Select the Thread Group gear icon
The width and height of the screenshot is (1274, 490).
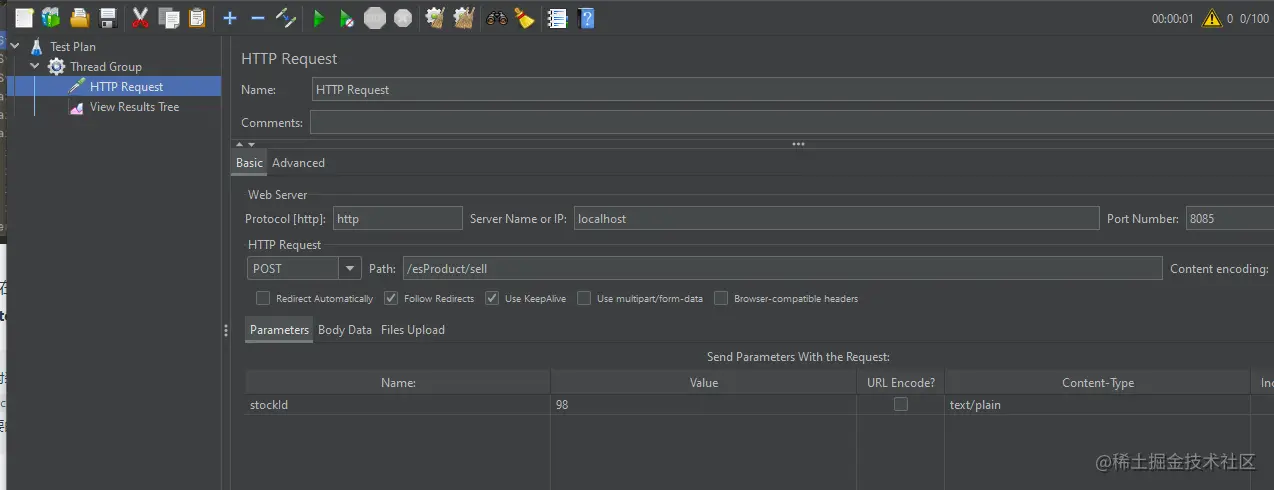pyautogui.click(x=57, y=66)
